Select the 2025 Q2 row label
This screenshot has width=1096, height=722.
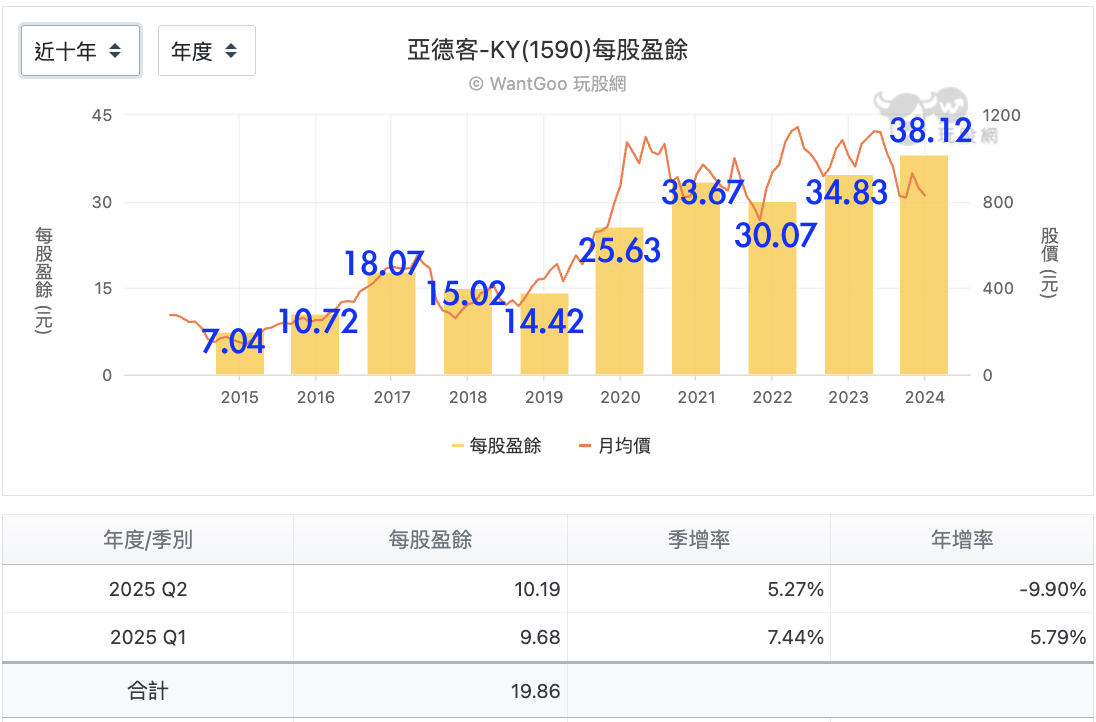148,589
